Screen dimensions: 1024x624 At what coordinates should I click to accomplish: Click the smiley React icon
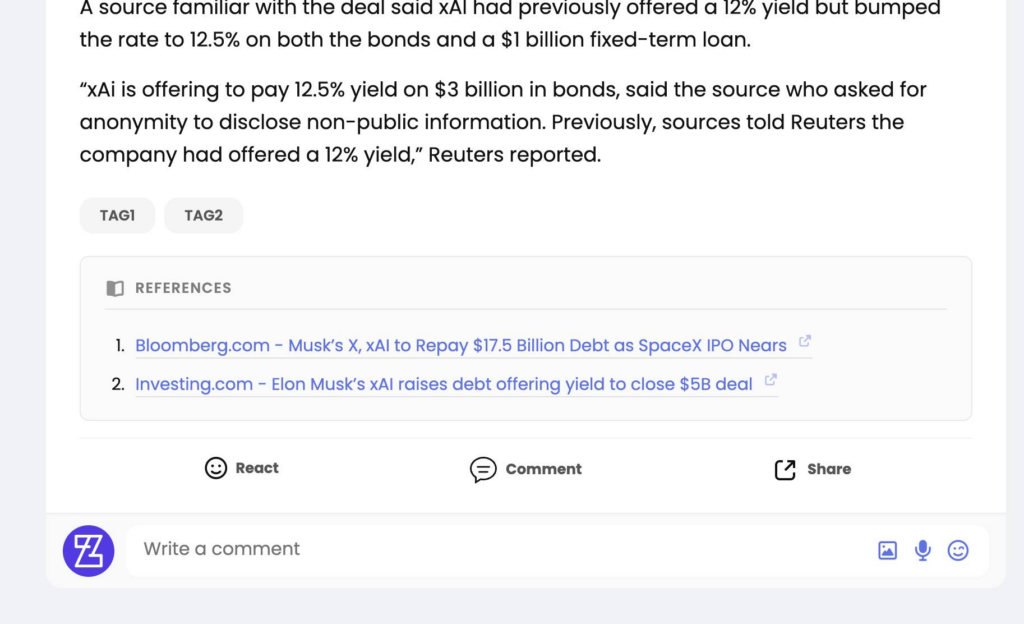pyautogui.click(x=216, y=468)
